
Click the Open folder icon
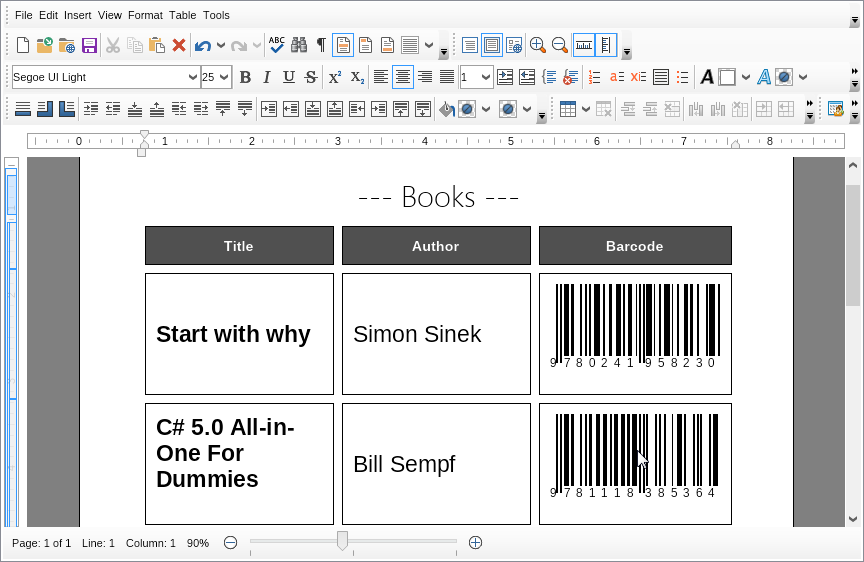point(45,45)
